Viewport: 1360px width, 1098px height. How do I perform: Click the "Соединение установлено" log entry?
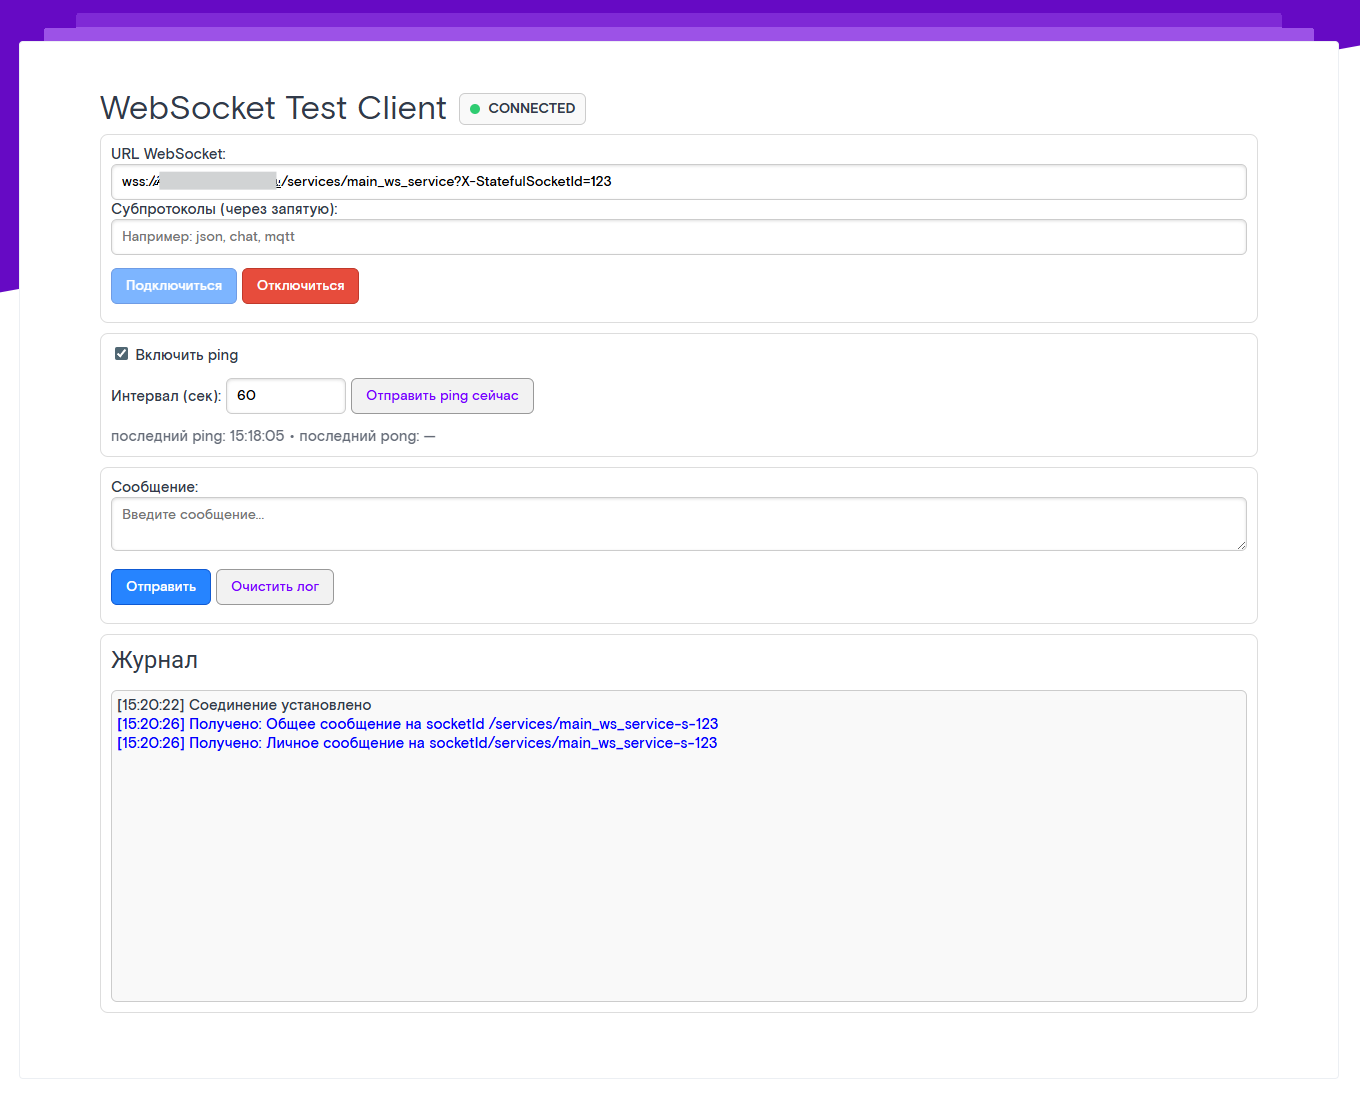click(x=244, y=705)
